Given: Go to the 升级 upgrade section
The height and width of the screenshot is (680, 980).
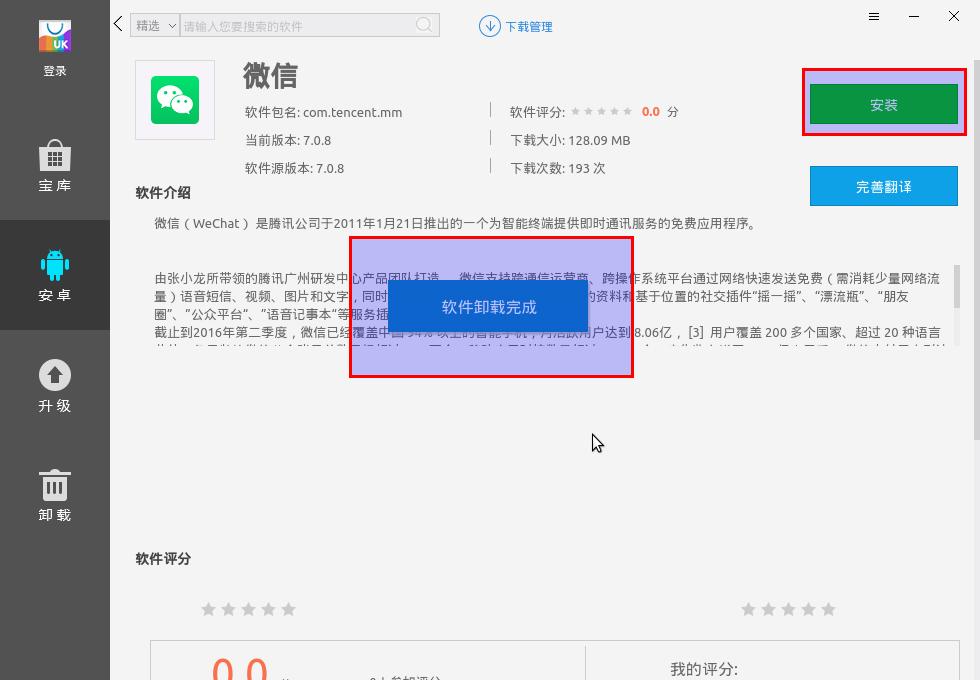Looking at the screenshot, I should tap(55, 386).
